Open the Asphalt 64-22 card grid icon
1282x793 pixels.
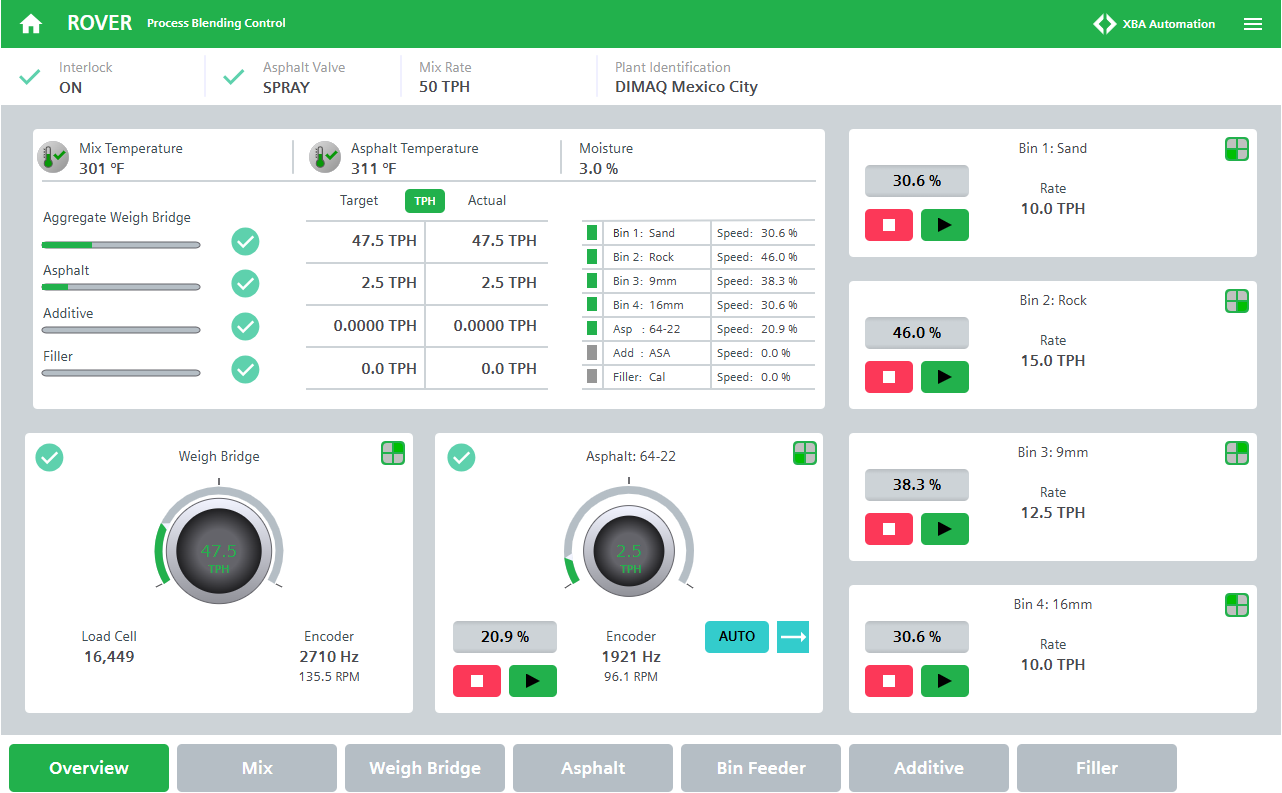pos(805,453)
